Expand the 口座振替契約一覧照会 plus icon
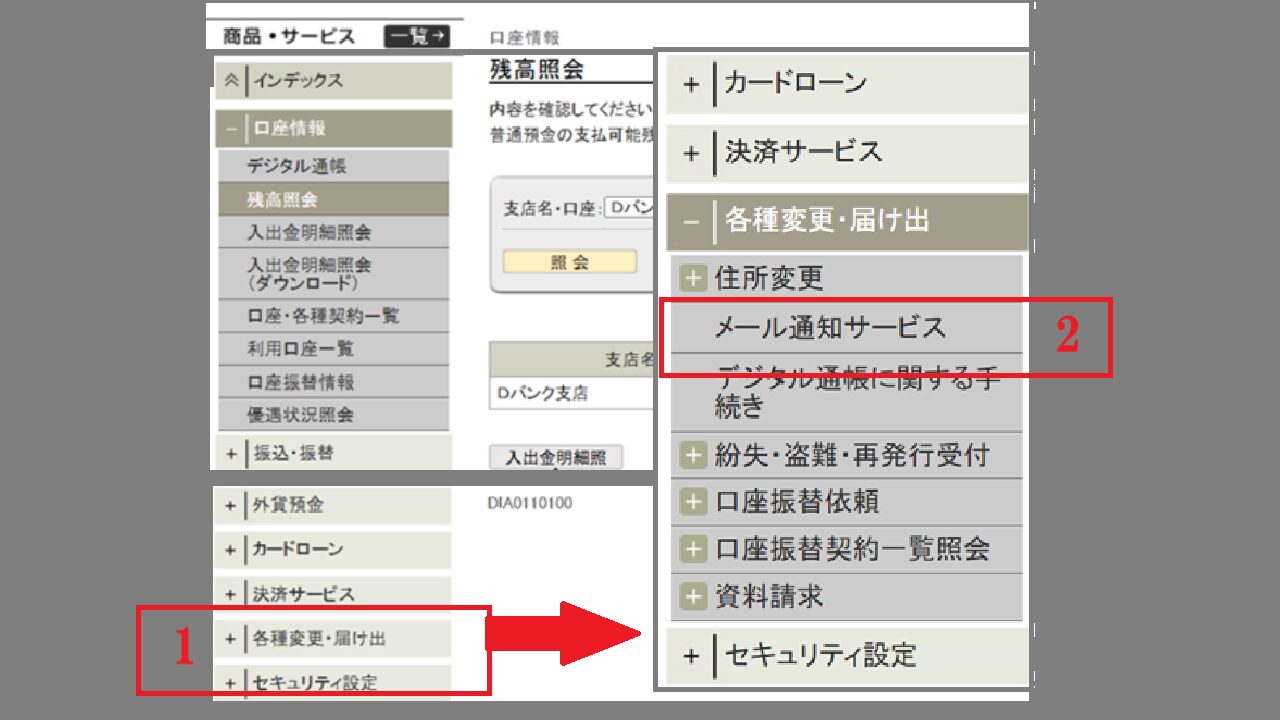Screen dimensions: 1280x720 click(x=693, y=549)
